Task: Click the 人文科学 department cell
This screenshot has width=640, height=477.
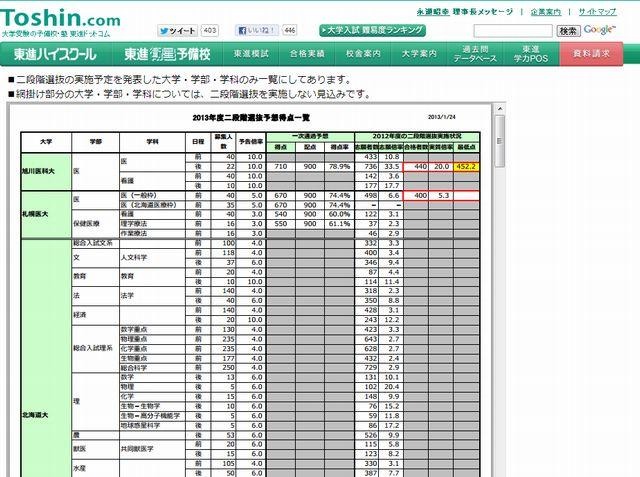Action: [x=152, y=258]
